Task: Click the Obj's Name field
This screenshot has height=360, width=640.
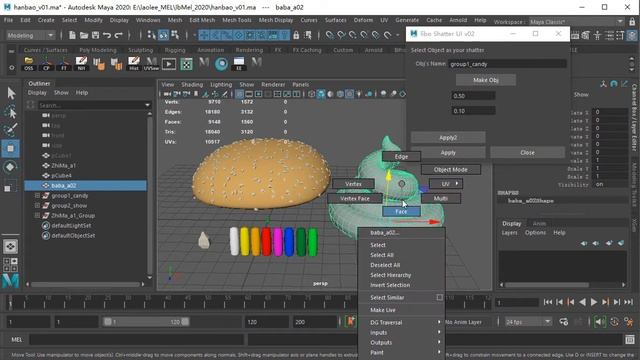Action: [507, 64]
